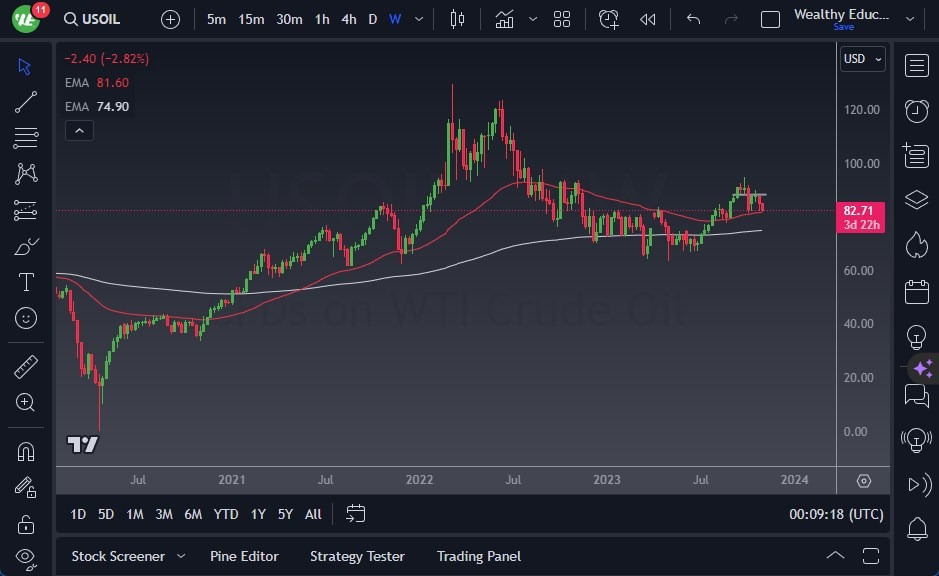Open the Watchlist panel

pyautogui.click(x=917, y=64)
